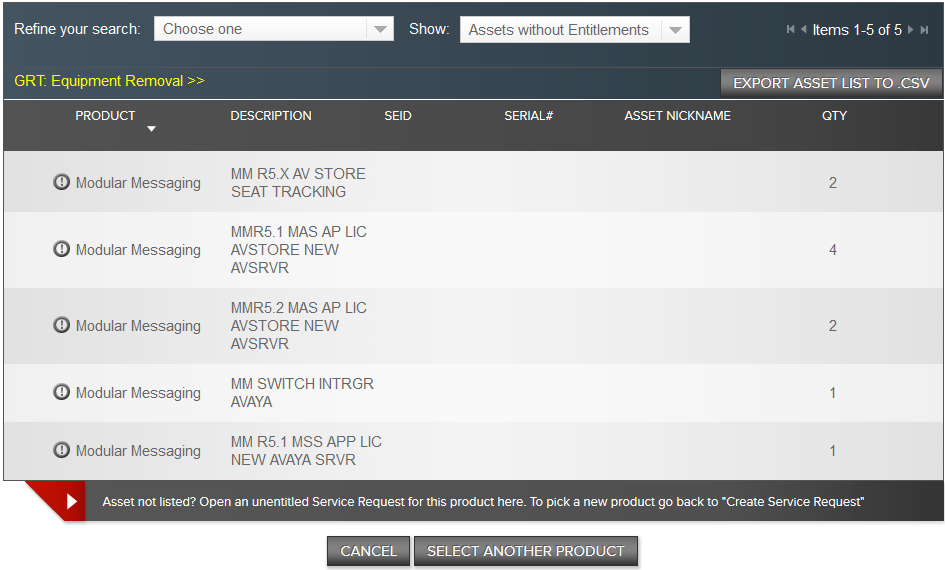Viewport: 945px width, 570px height.
Task: Sort by PRODUCT column header
Action: (105, 116)
